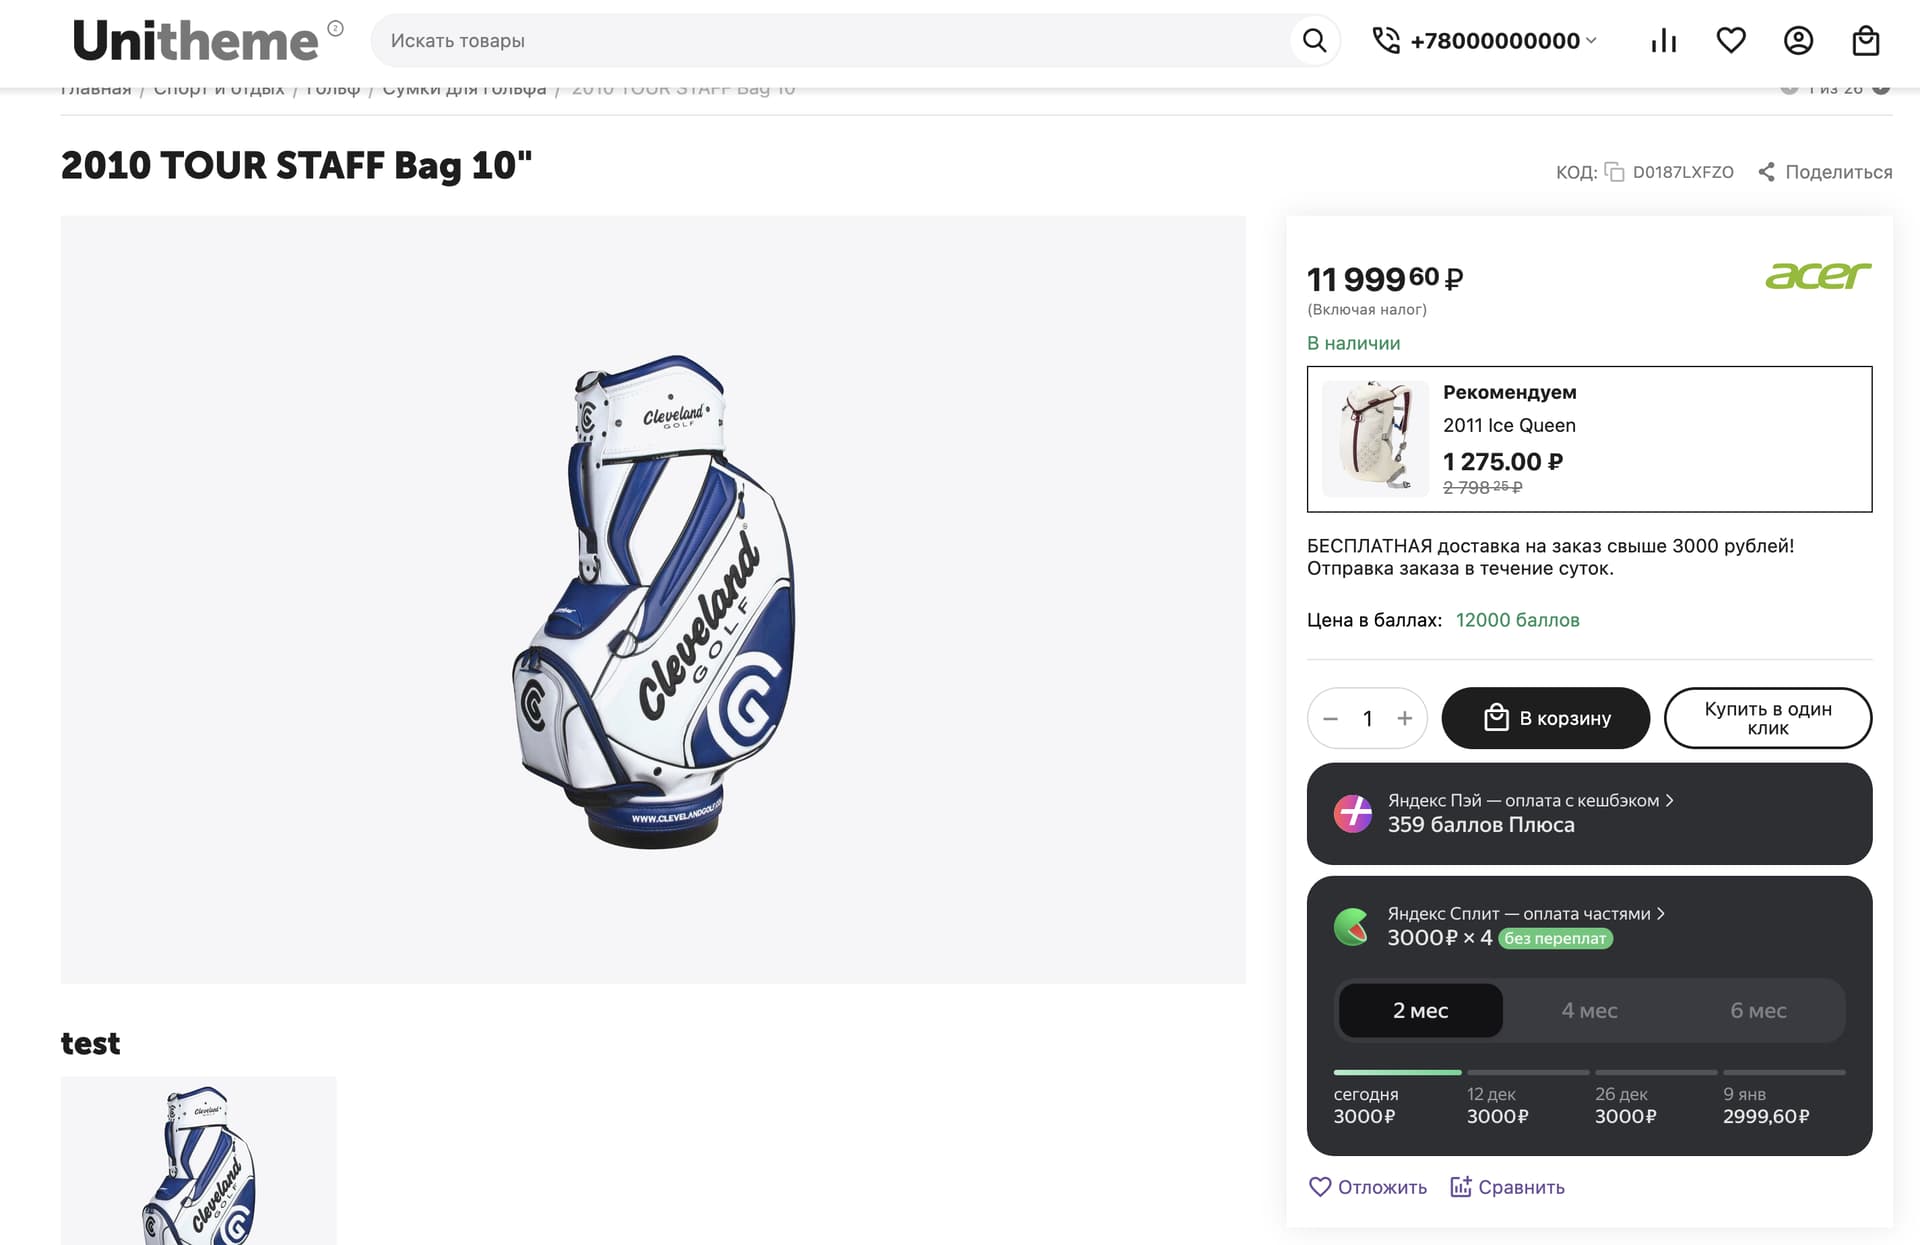
Task: Click the Отложить wishlist link
Action: click(x=1368, y=1187)
